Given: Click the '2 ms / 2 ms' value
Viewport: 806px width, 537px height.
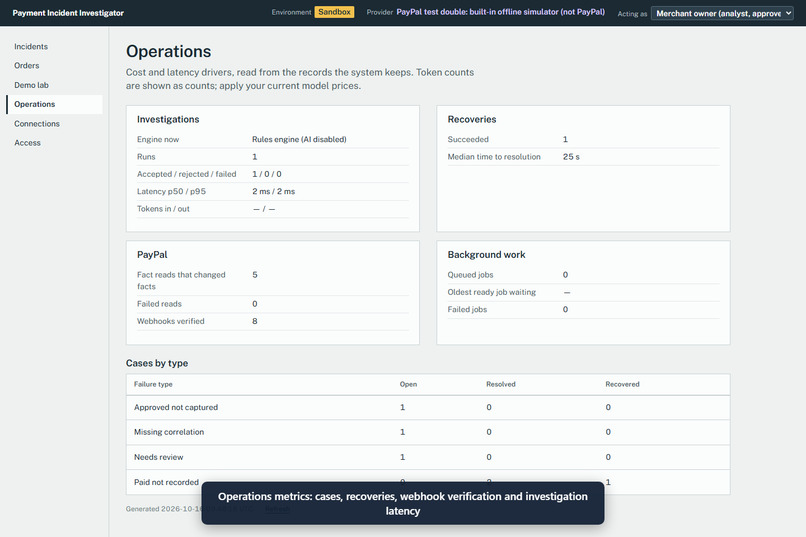Looking at the screenshot, I should click(x=273, y=191).
